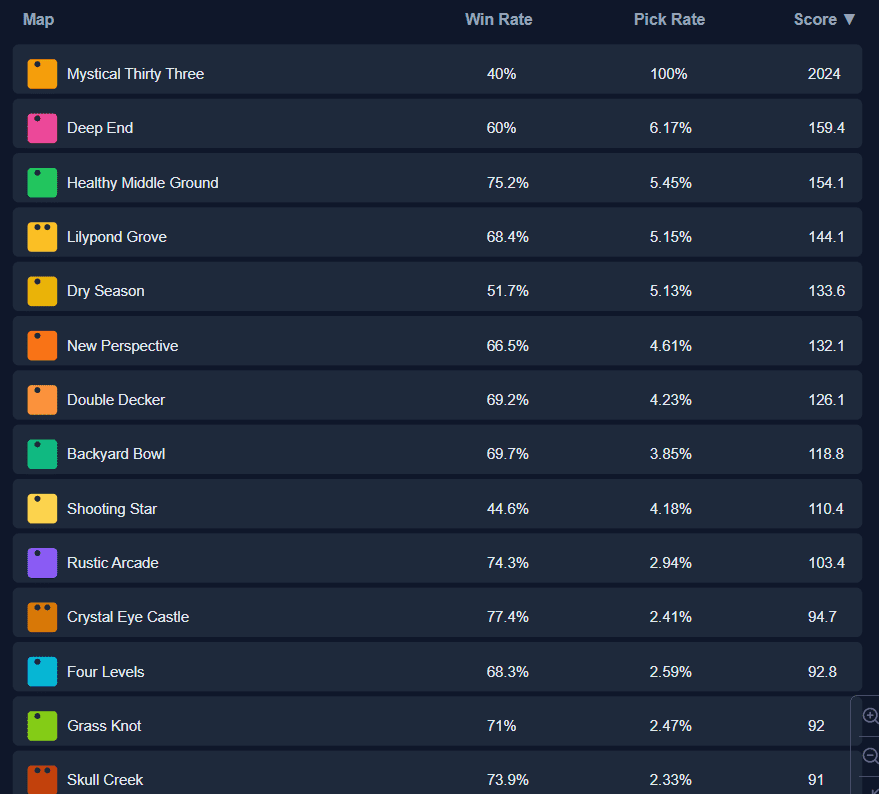
Task: Select the Double Decker map name
Action: 116,400
